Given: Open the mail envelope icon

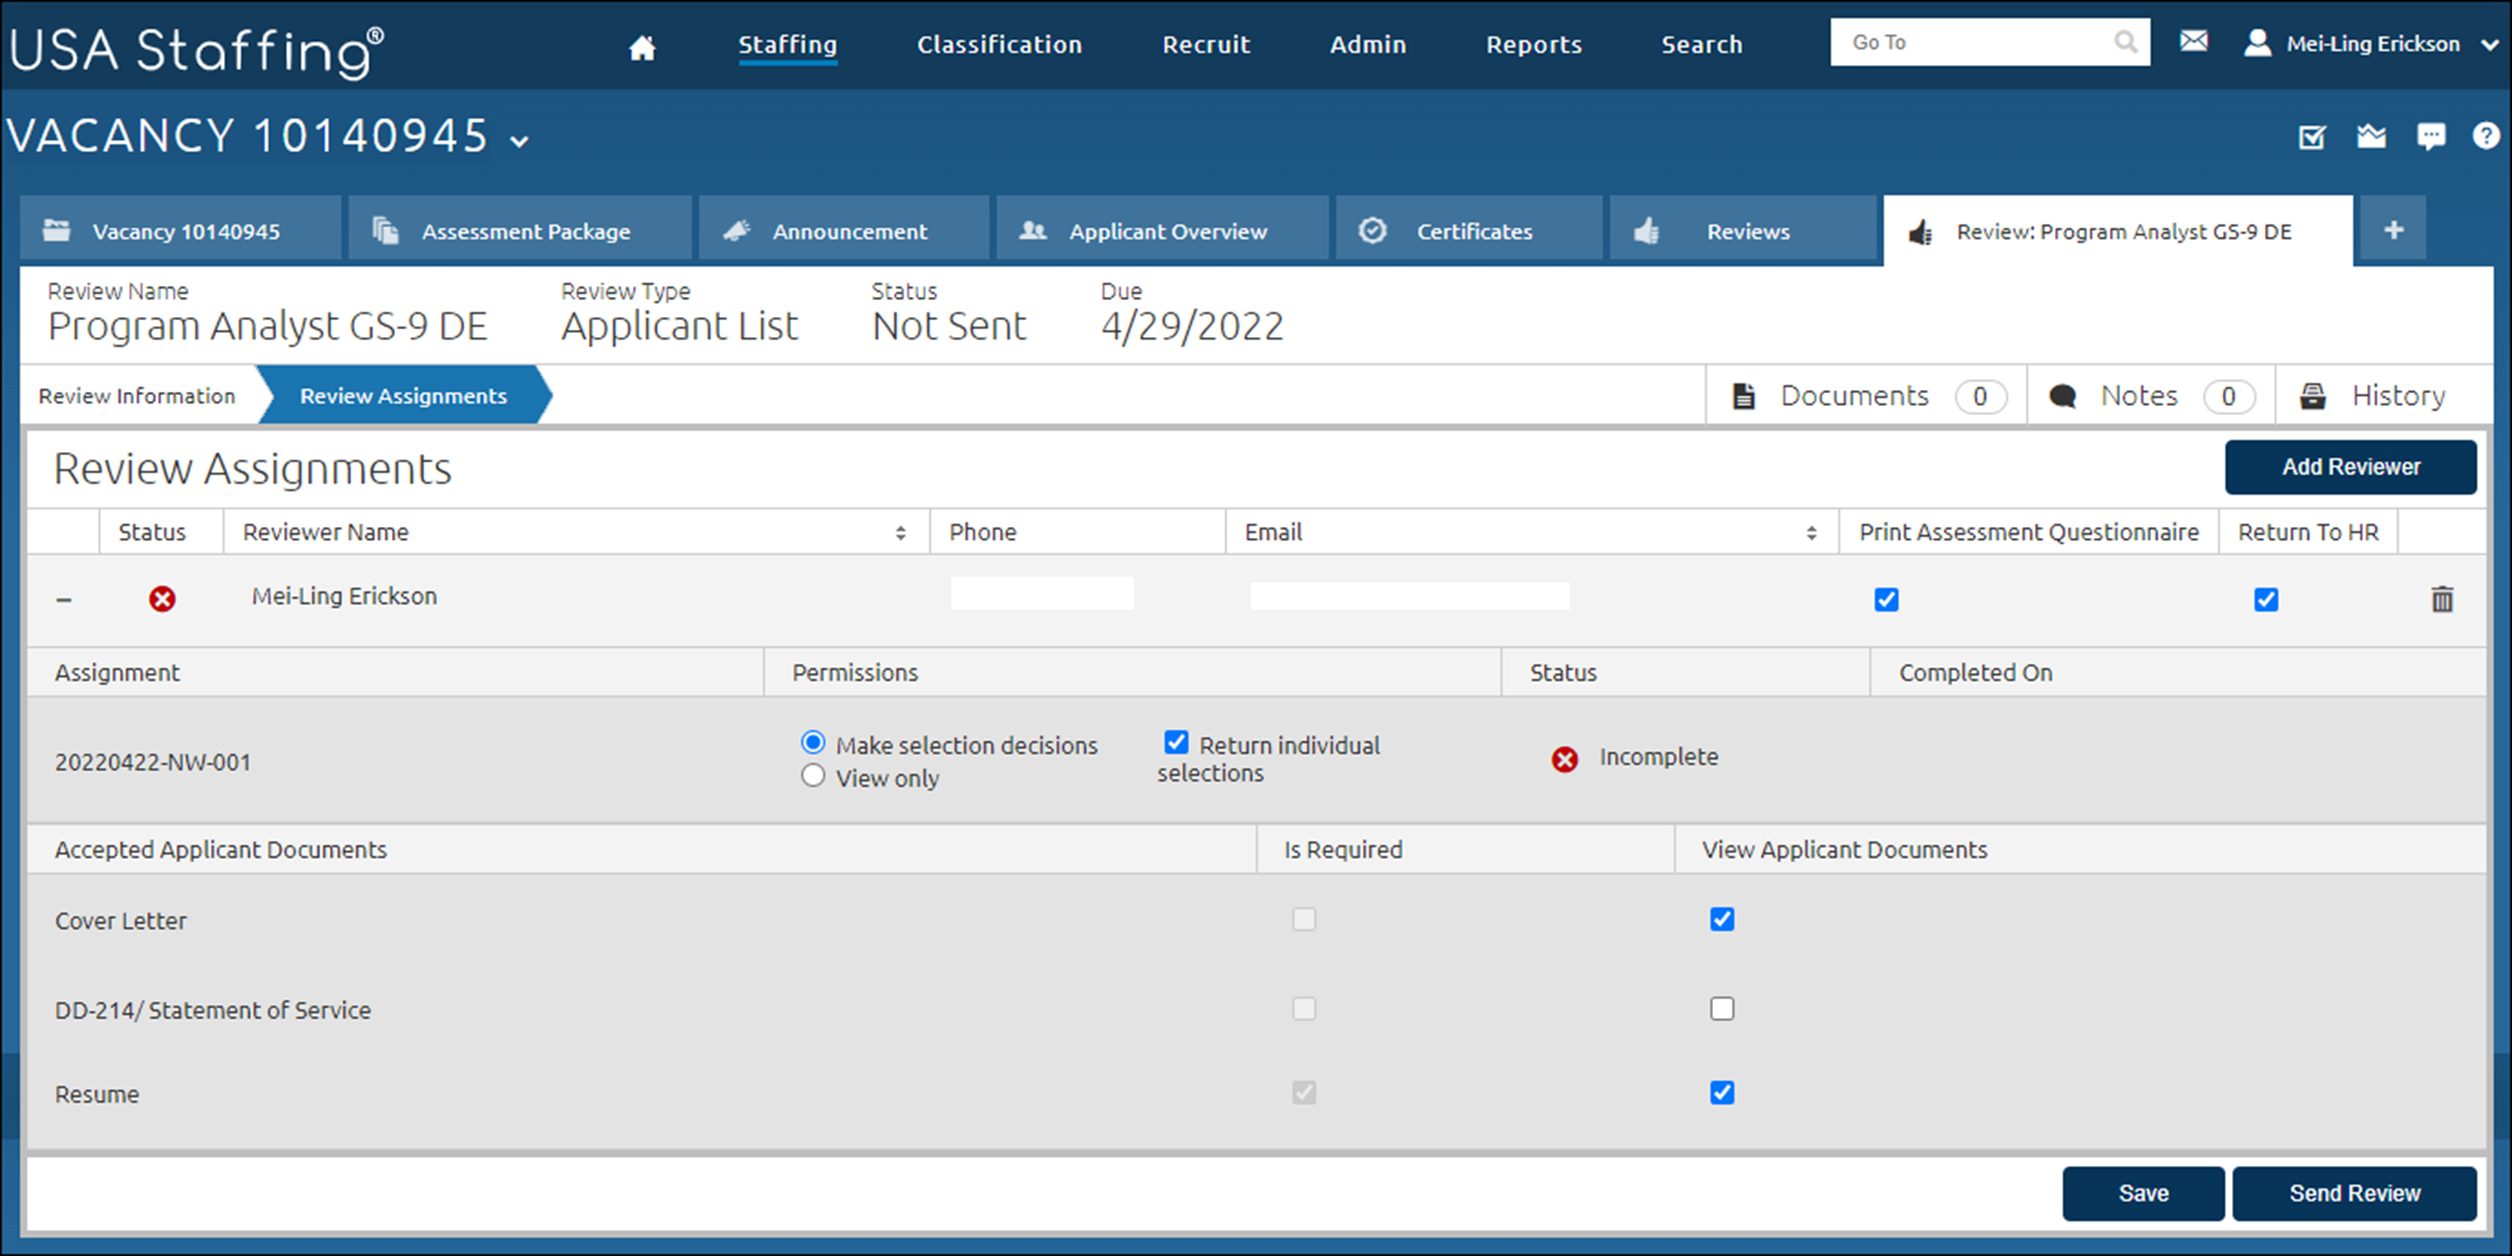Looking at the screenshot, I should [2193, 41].
